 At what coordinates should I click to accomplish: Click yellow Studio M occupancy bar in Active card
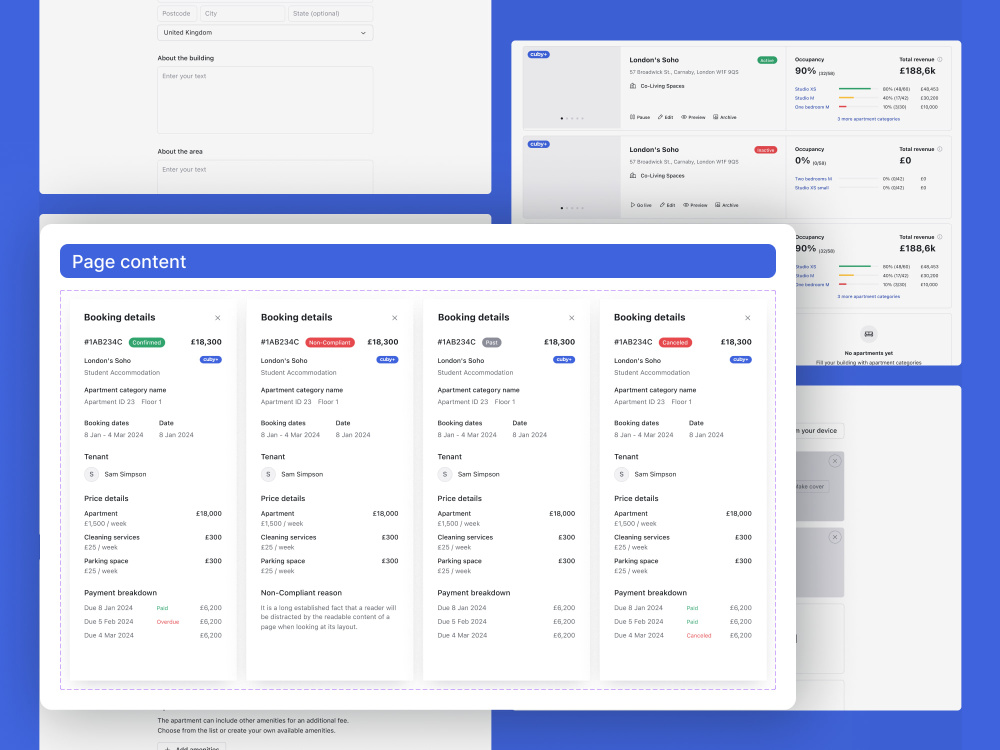(846, 98)
